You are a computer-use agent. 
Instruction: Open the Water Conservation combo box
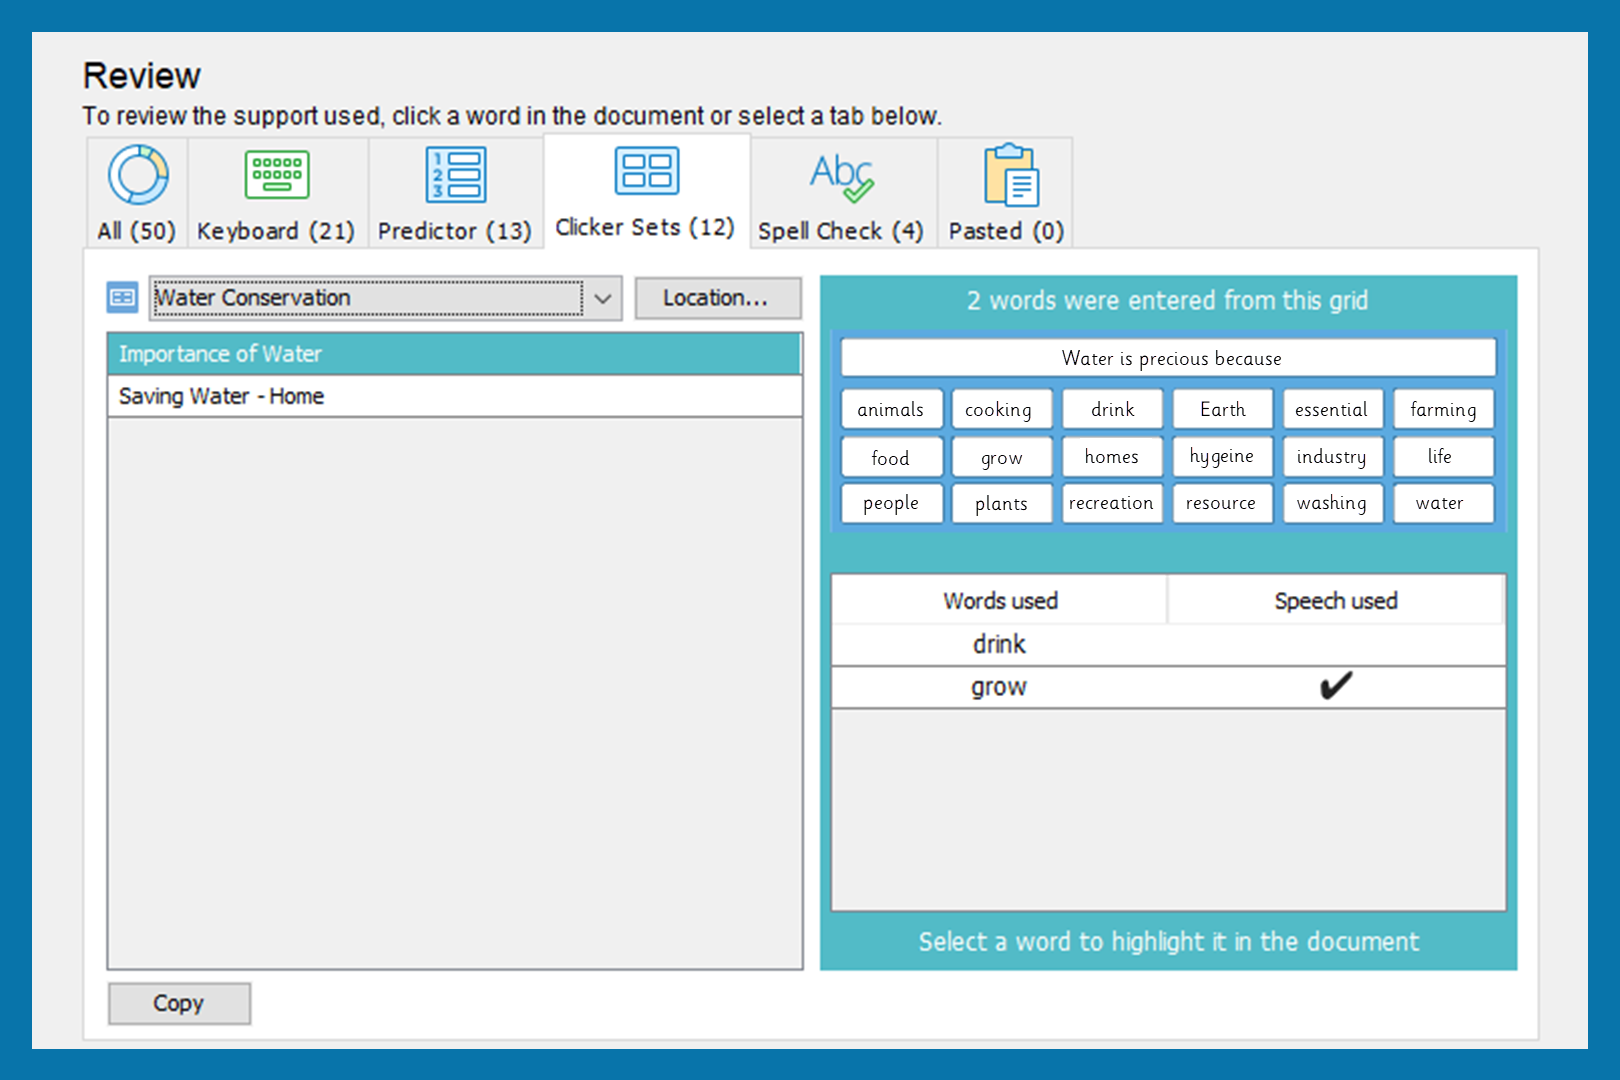[367, 299]
